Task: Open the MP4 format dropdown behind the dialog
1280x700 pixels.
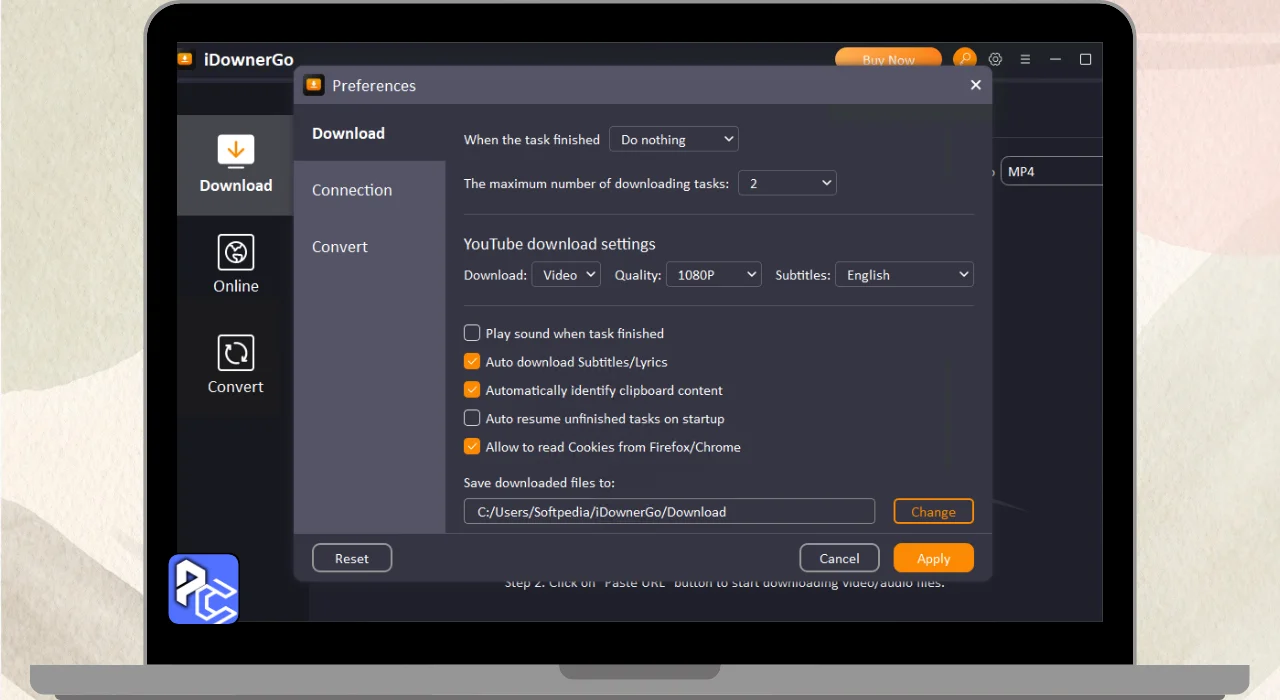Action: [1050, 171]
